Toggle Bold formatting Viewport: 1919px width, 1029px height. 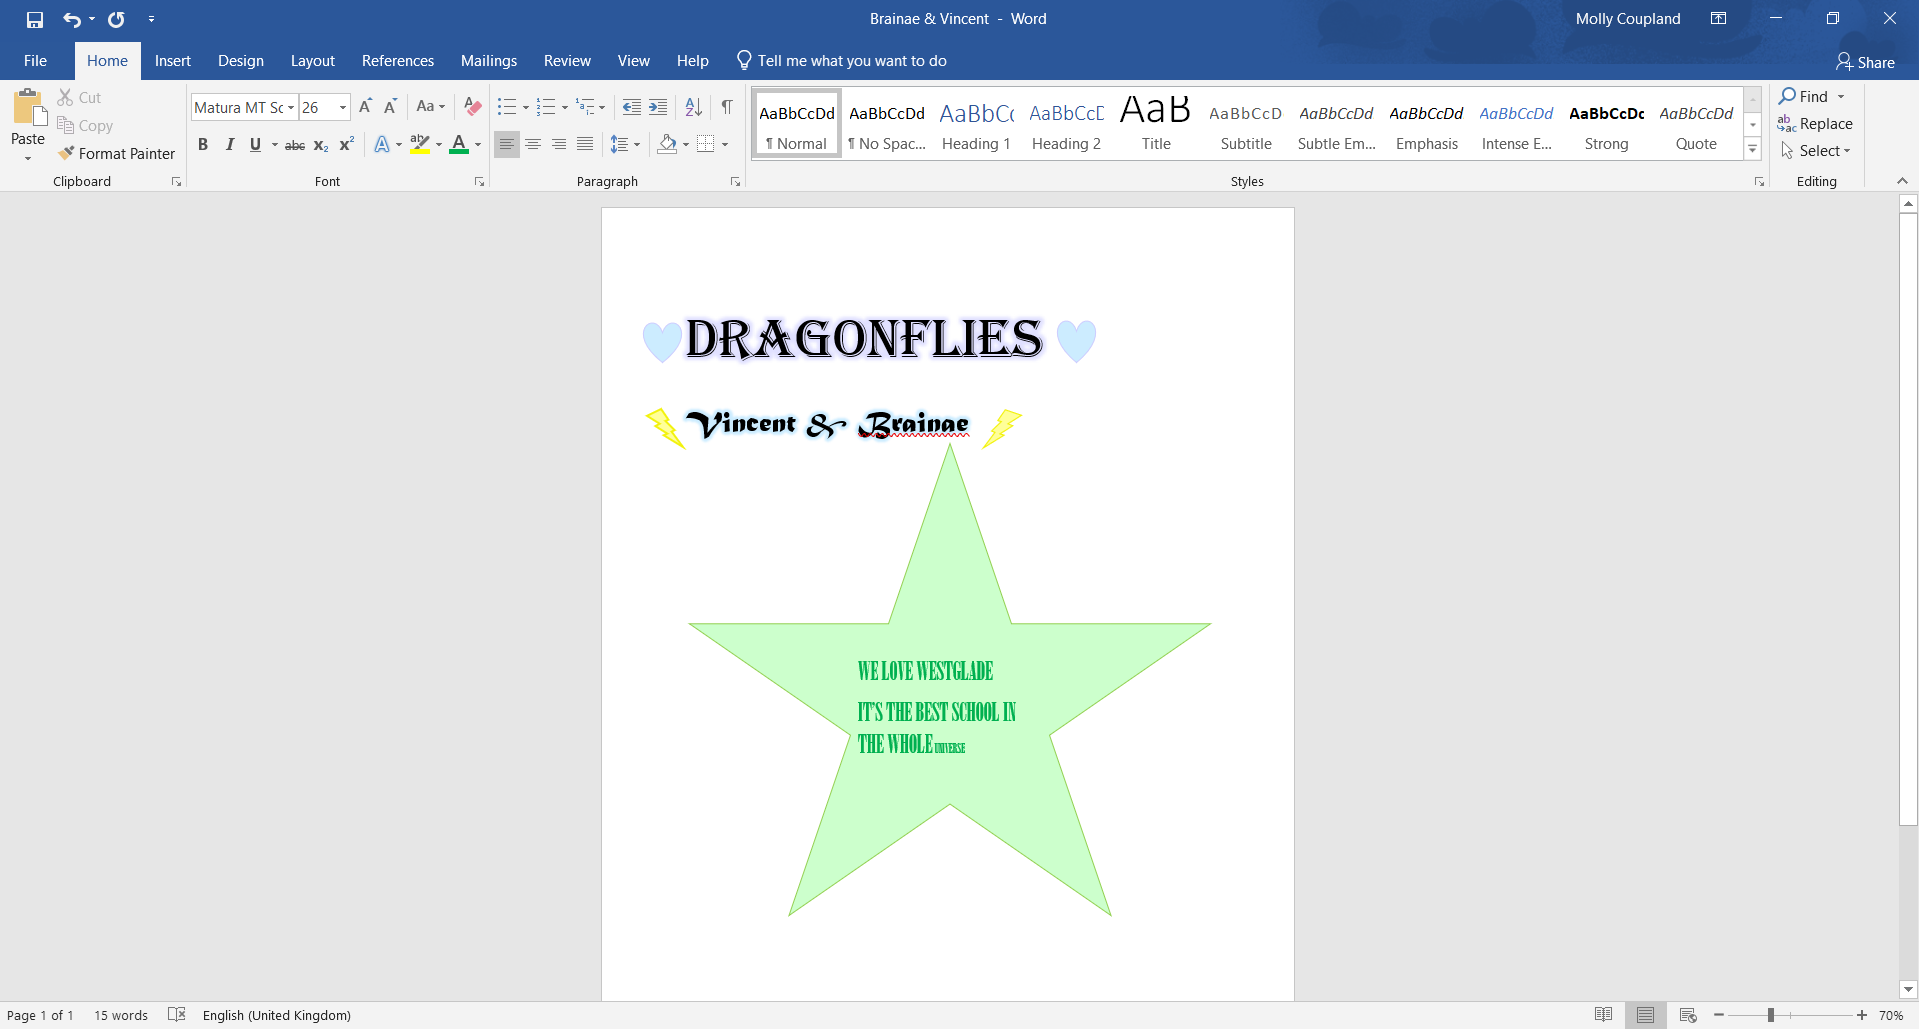pyautogui.click(x=203, y=144)
